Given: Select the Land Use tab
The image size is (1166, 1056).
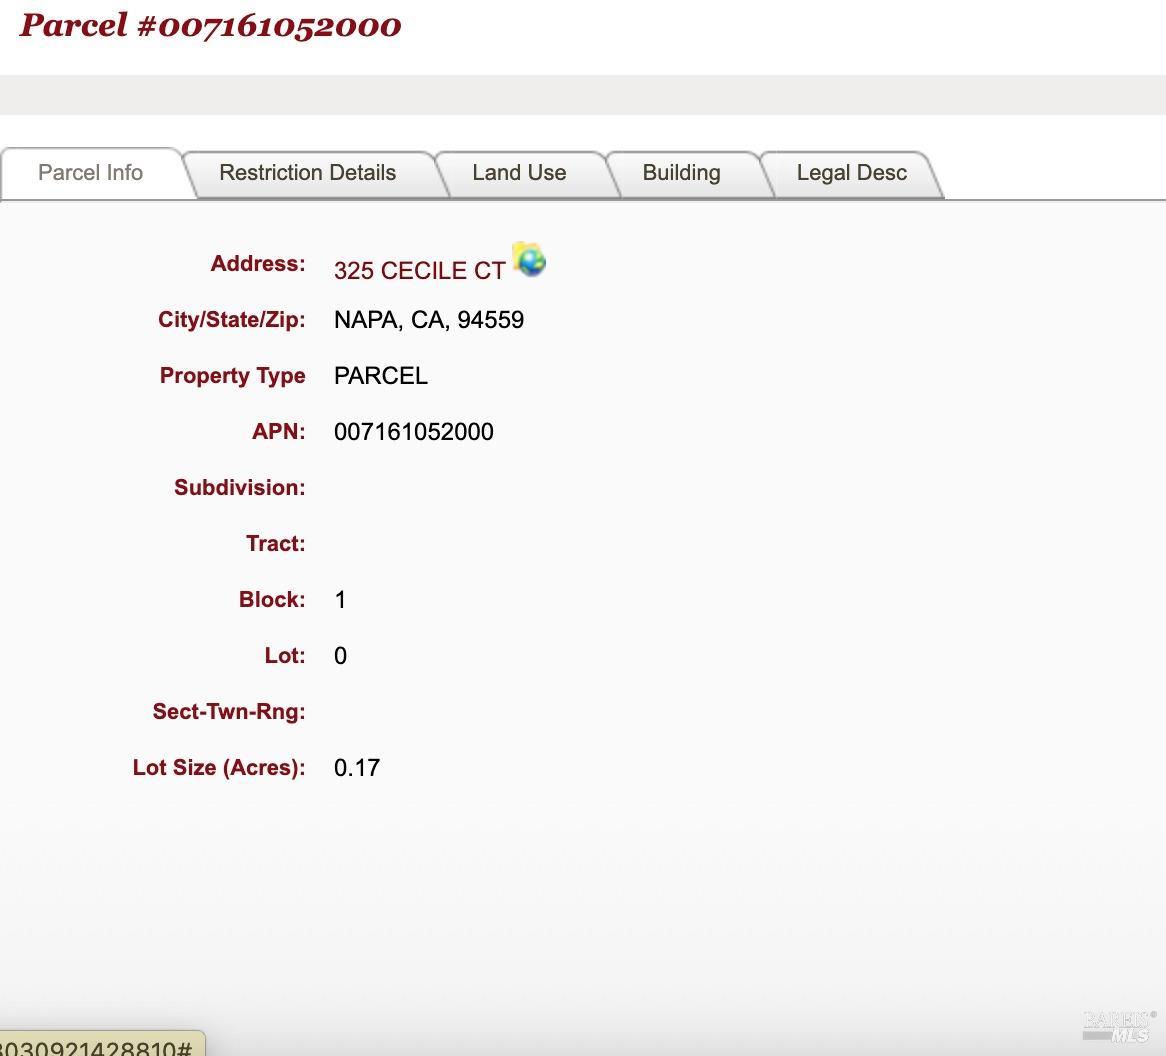Looking at the screenshot, I should (519, 173).
